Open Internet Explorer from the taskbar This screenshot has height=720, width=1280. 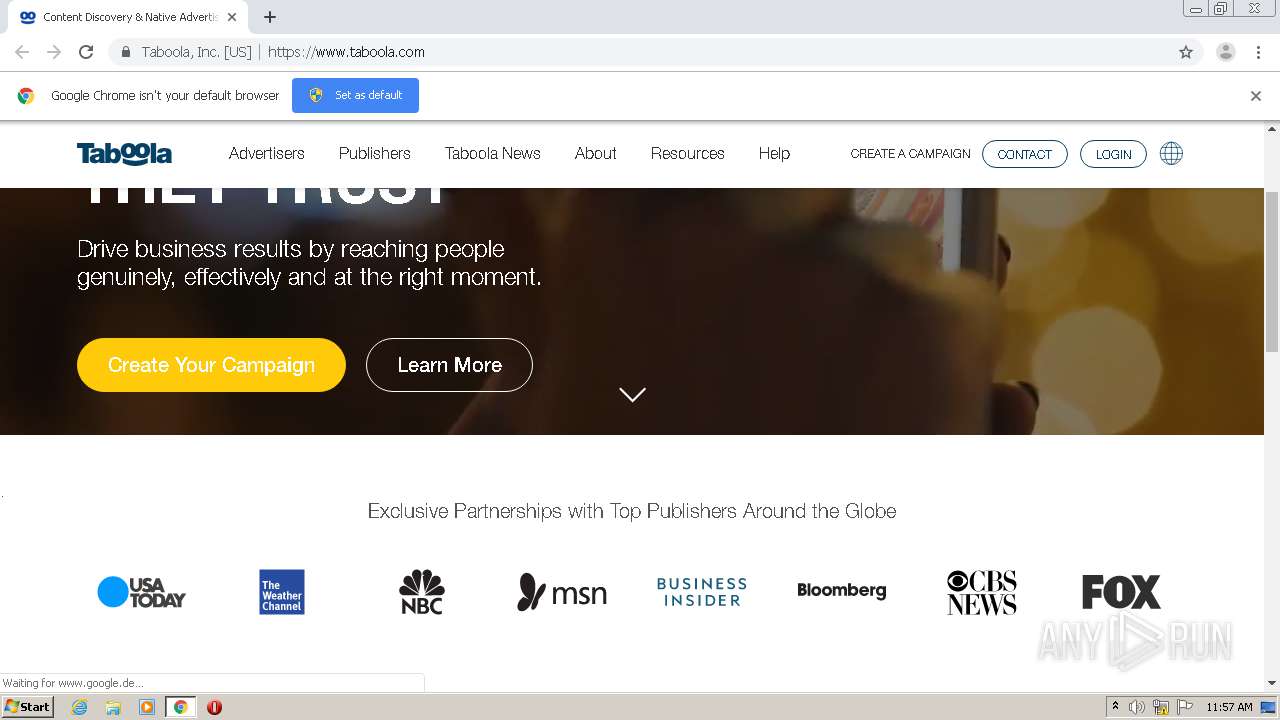[80, 707]
